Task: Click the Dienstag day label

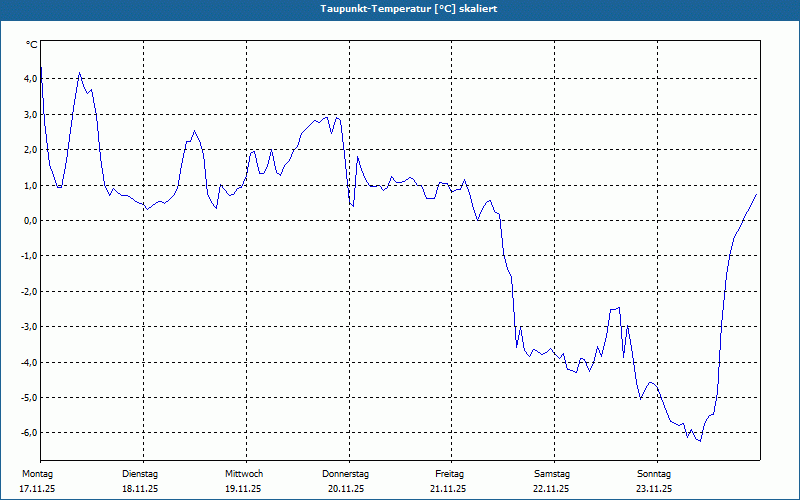Action: coord(140,474)
